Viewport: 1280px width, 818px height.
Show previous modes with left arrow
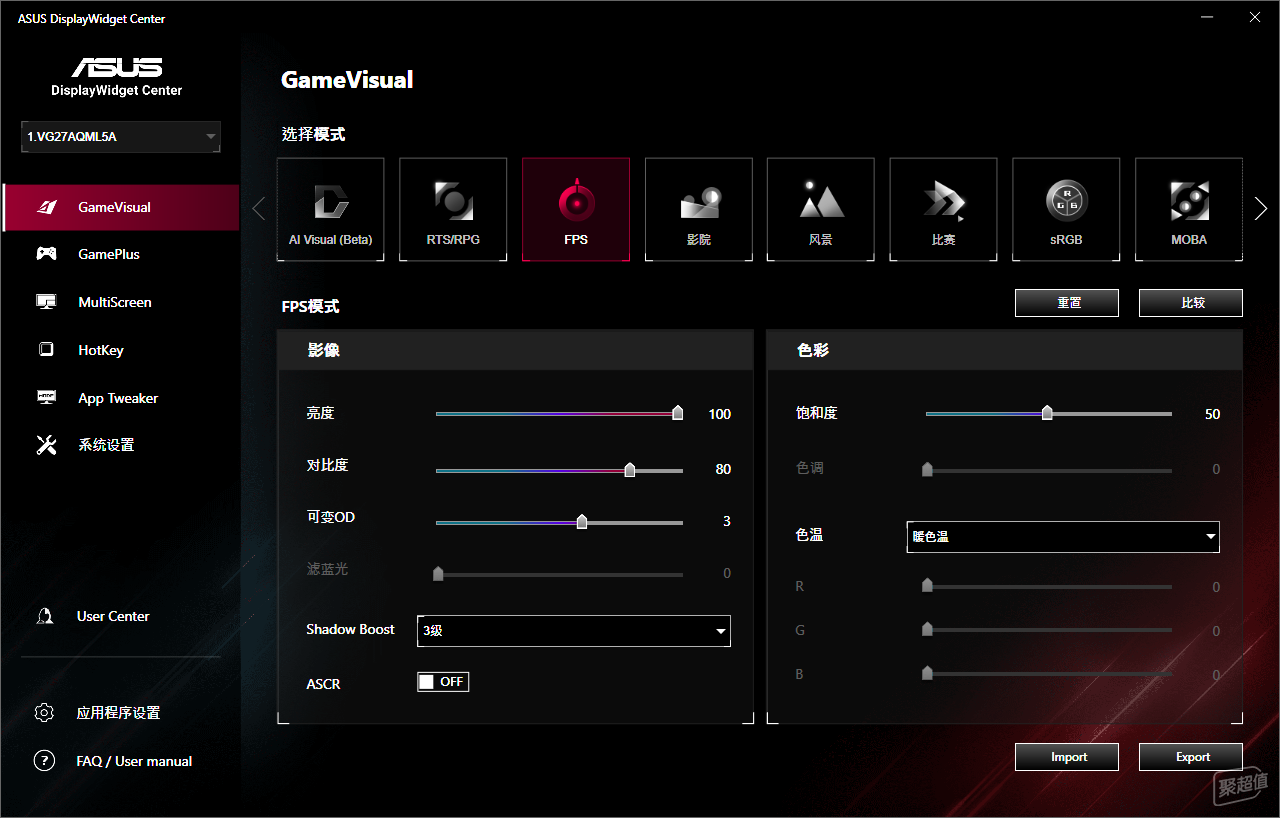tap(259, 208)
